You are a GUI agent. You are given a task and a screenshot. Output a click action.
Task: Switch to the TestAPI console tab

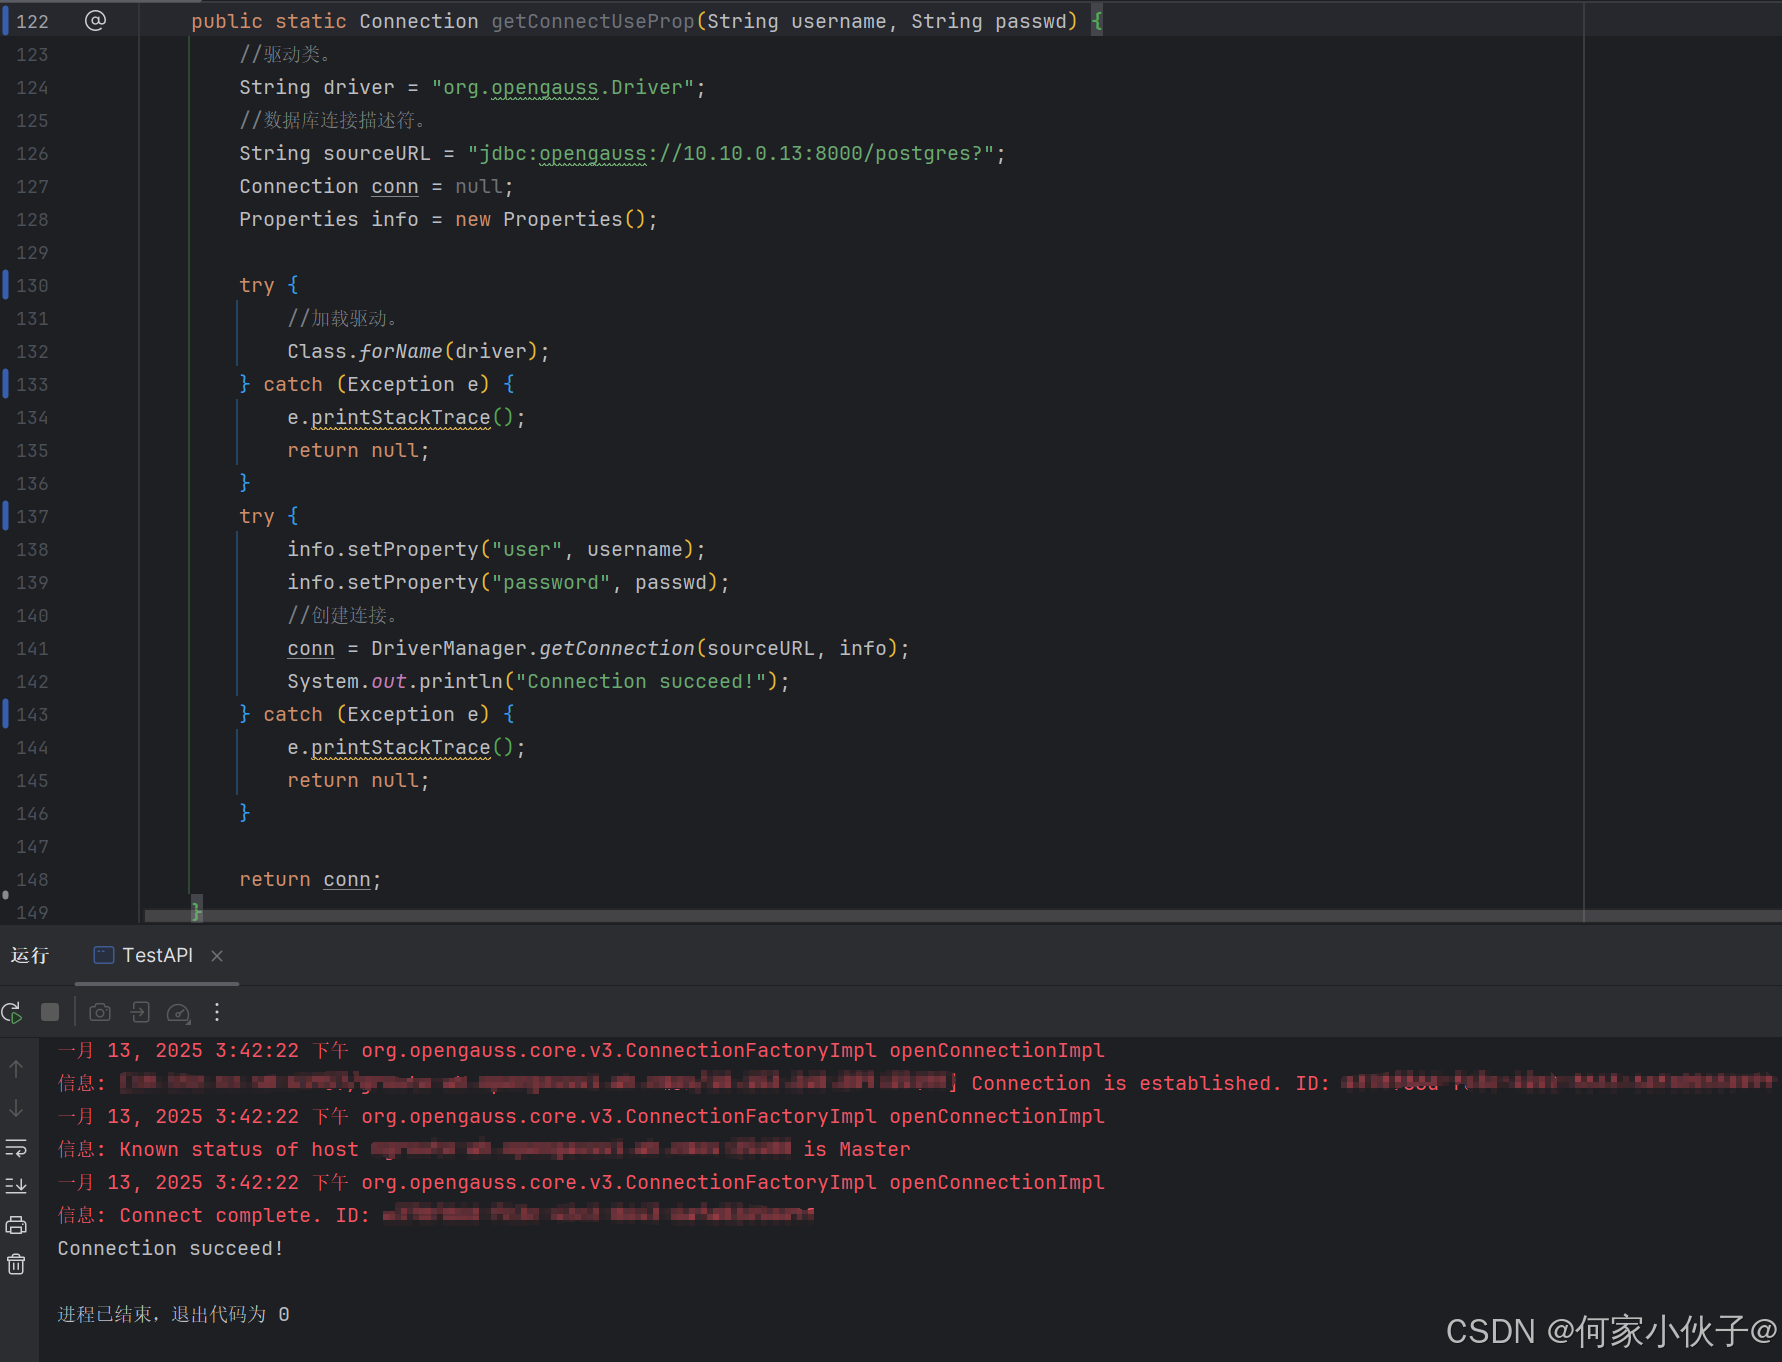tap(156, 955)
